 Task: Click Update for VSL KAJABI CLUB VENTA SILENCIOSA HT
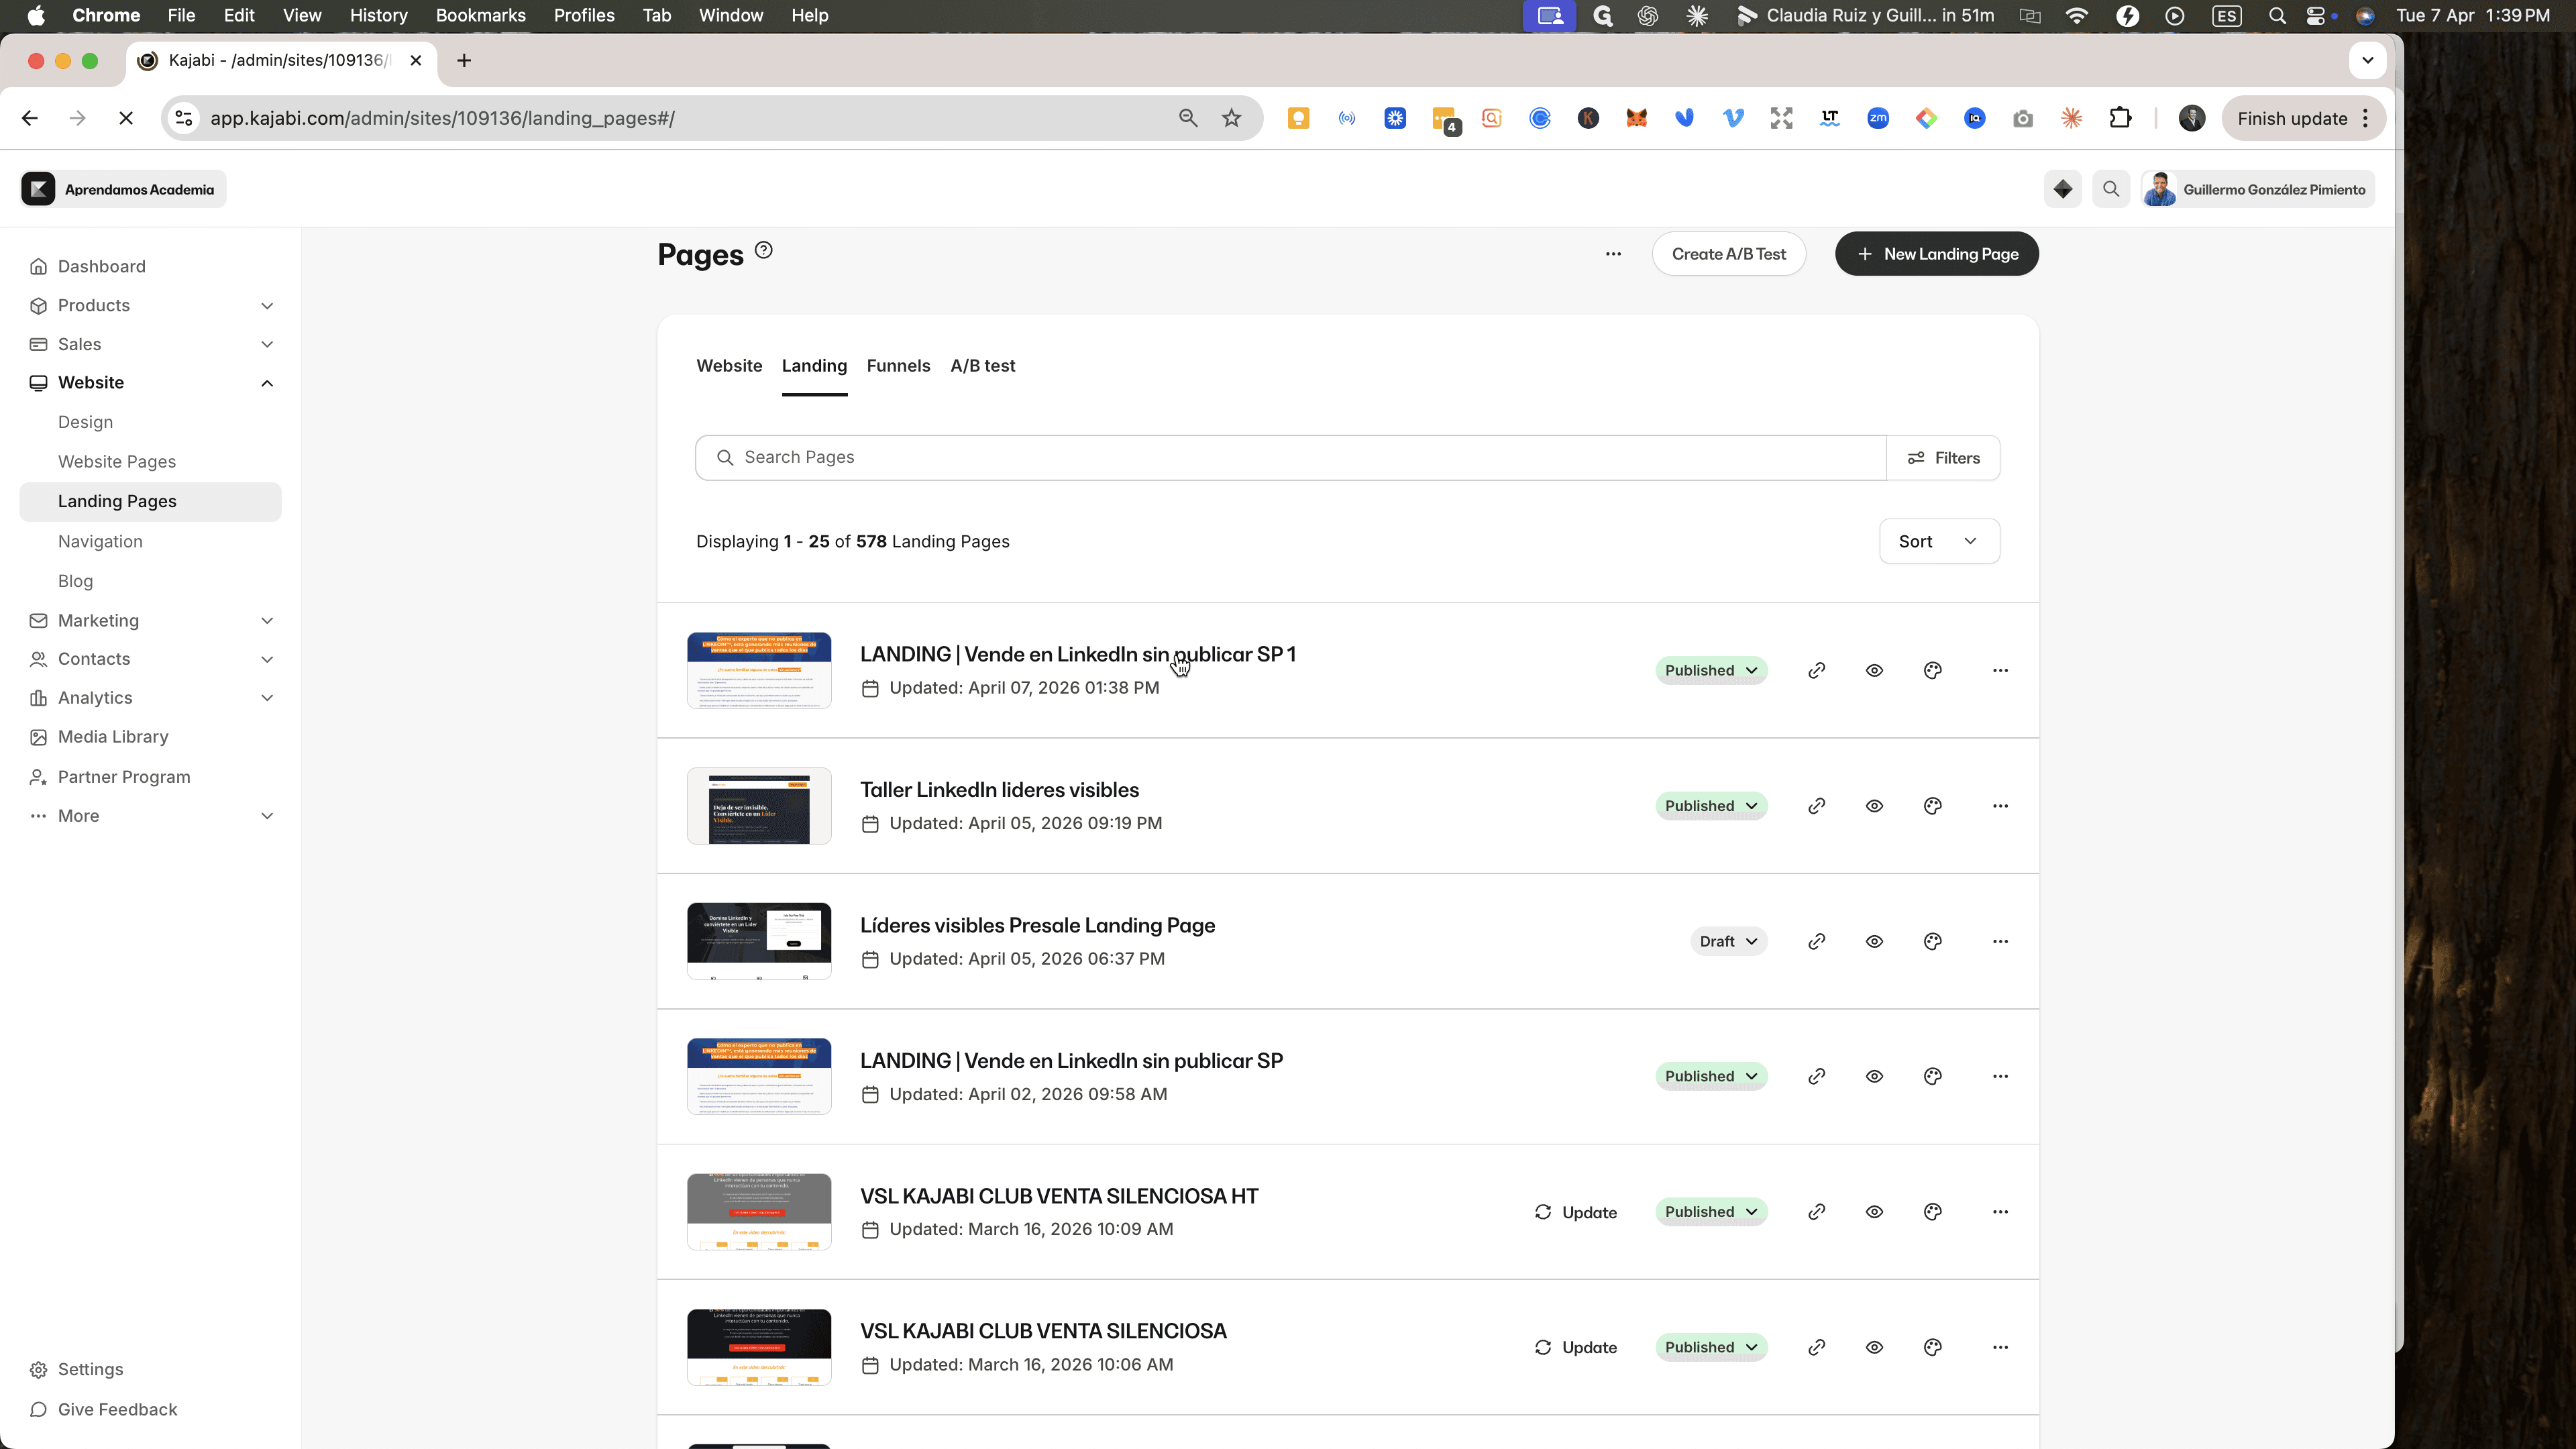coord(1575,1212)
